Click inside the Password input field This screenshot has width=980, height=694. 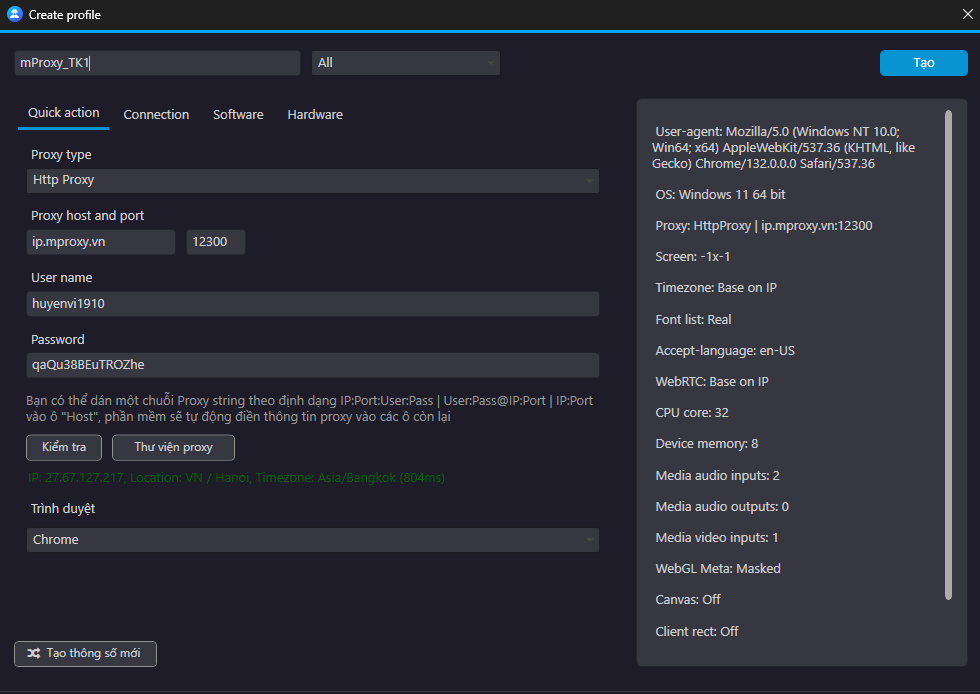312,365
